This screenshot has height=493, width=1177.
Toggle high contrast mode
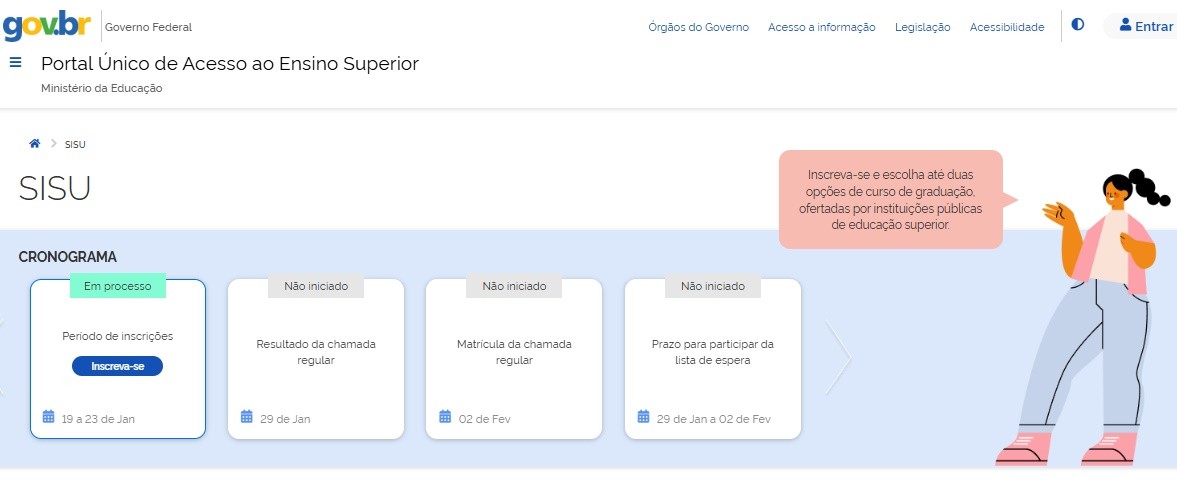coord(1077,26)
